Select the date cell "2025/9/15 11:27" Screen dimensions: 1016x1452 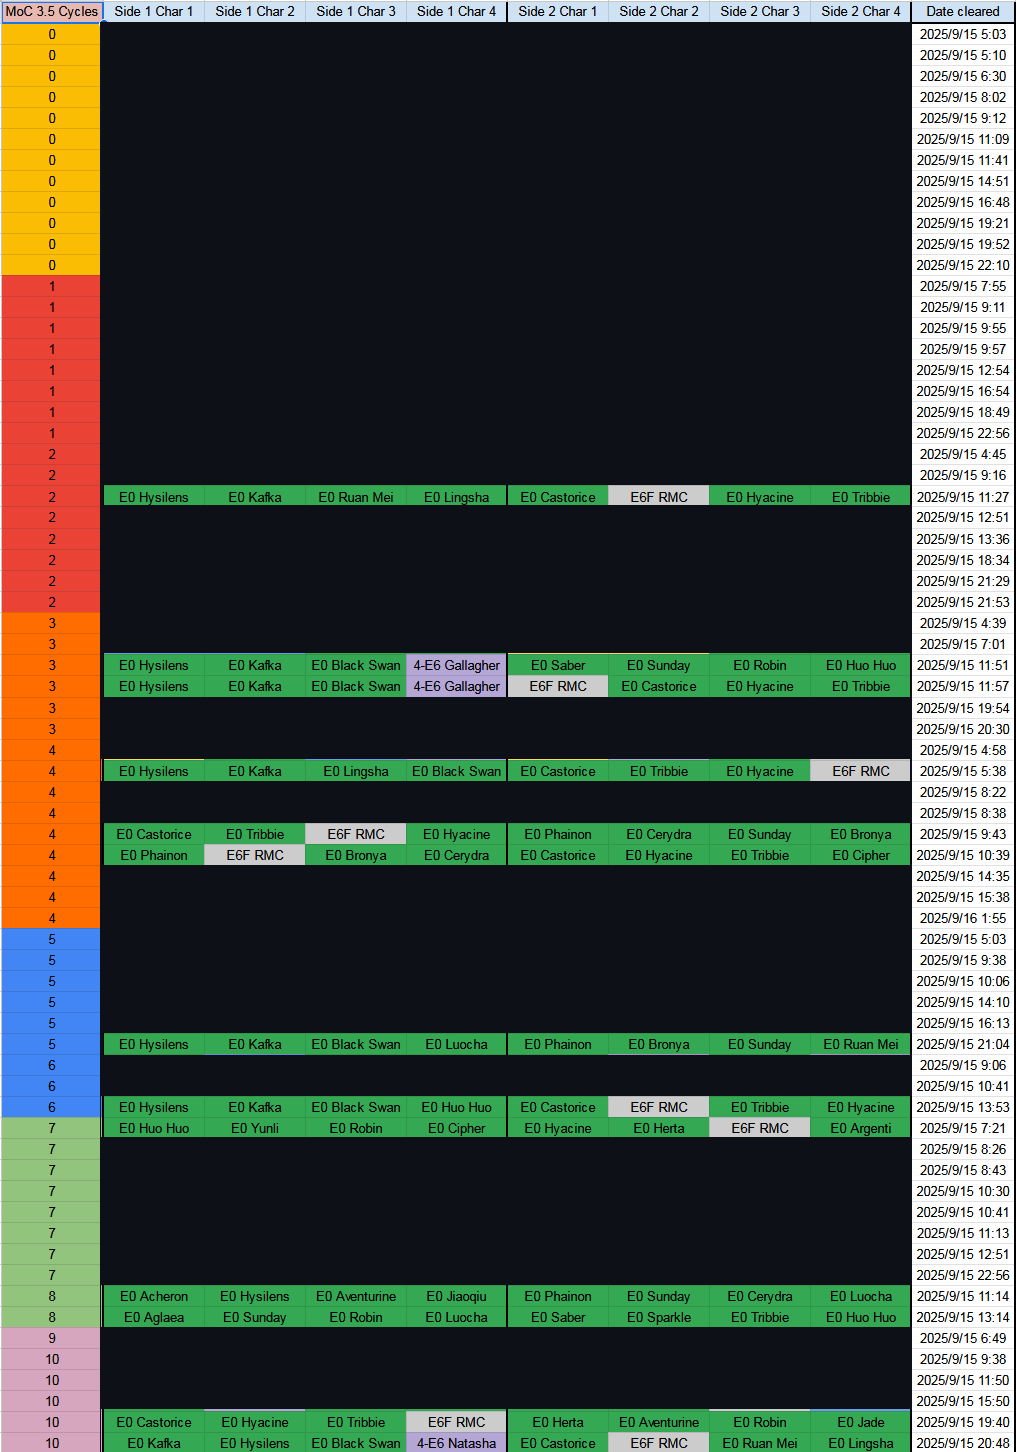click(x=963, y=497)
